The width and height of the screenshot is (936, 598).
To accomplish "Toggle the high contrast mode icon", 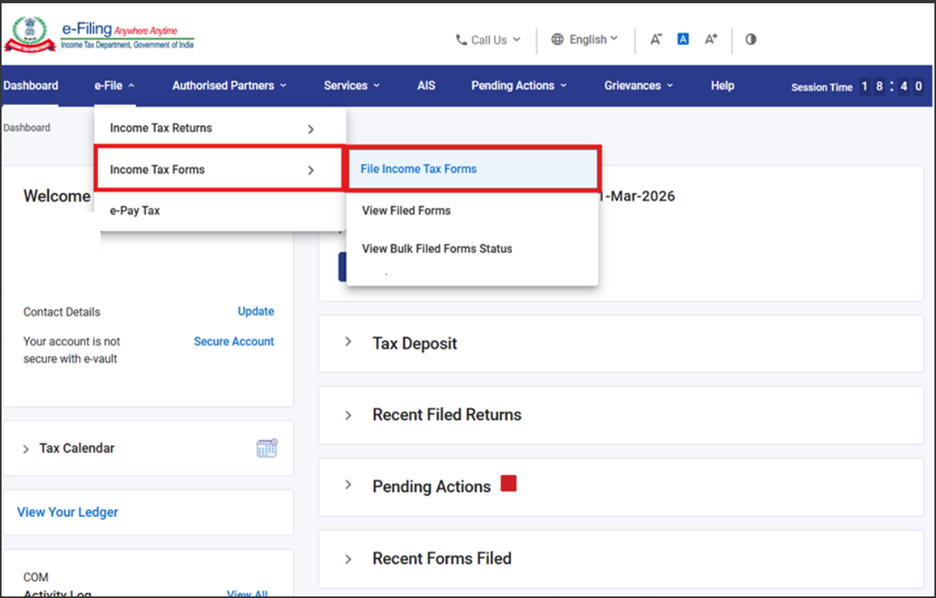I will click(751, 40).
